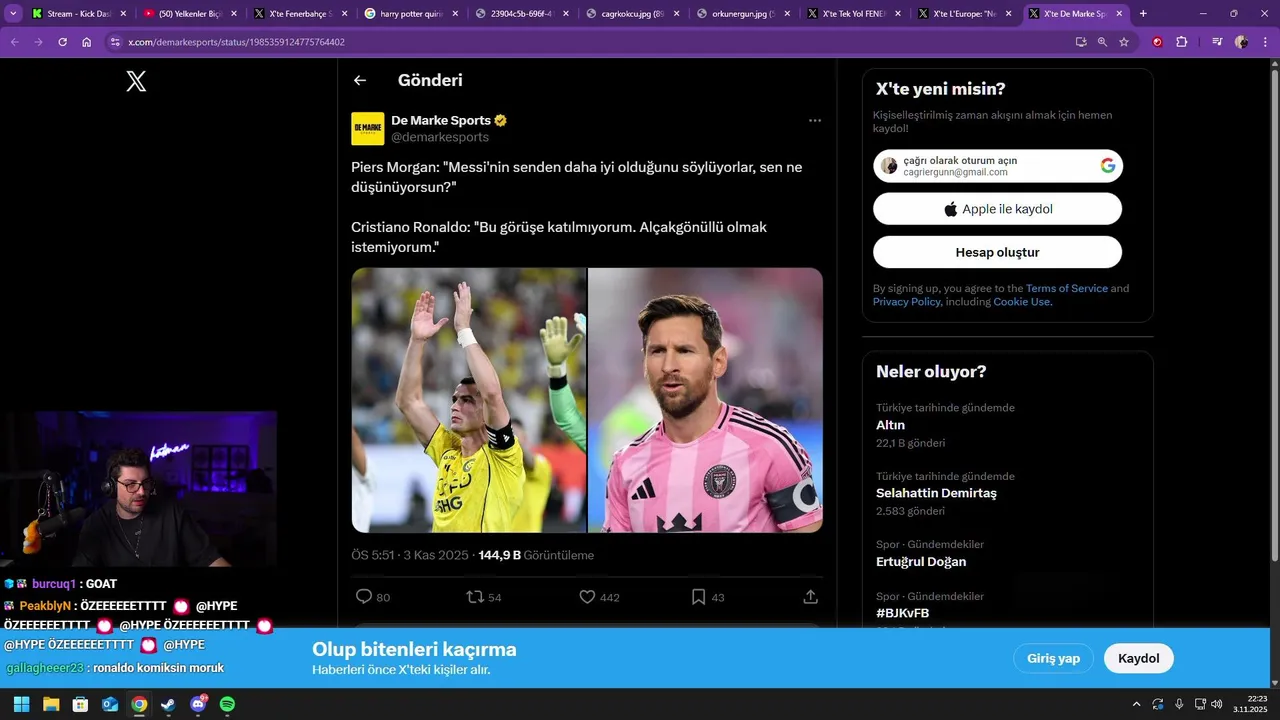Image resolution: width=1280 pixels, height=720 pixels.
Task: Open the zoom magnifier icon in address bar
Action: 1102,42
